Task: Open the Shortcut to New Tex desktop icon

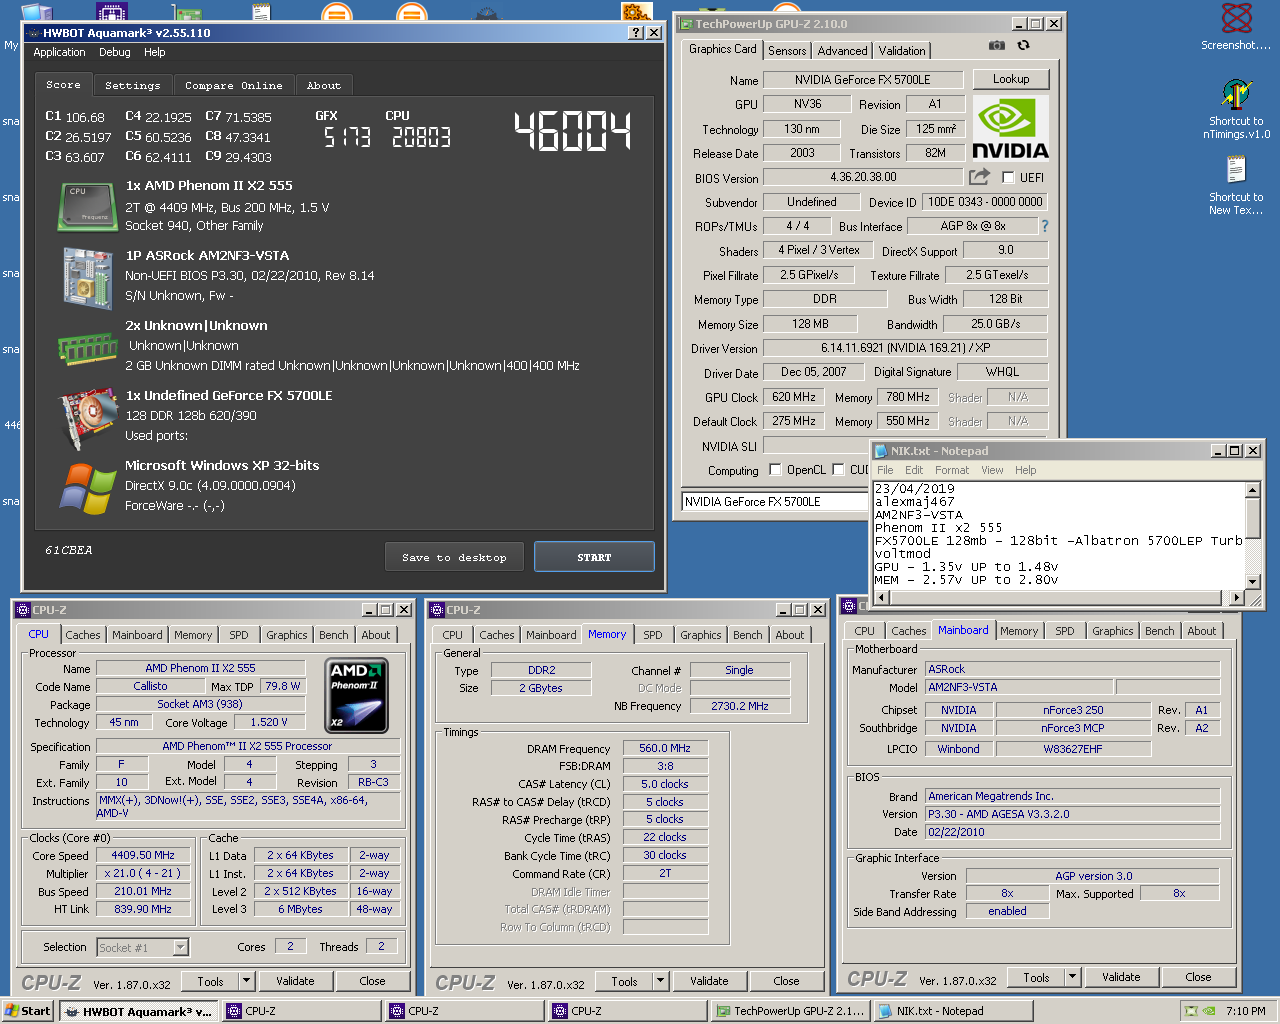Action: pyautogui.click(x=1236, y=171)
